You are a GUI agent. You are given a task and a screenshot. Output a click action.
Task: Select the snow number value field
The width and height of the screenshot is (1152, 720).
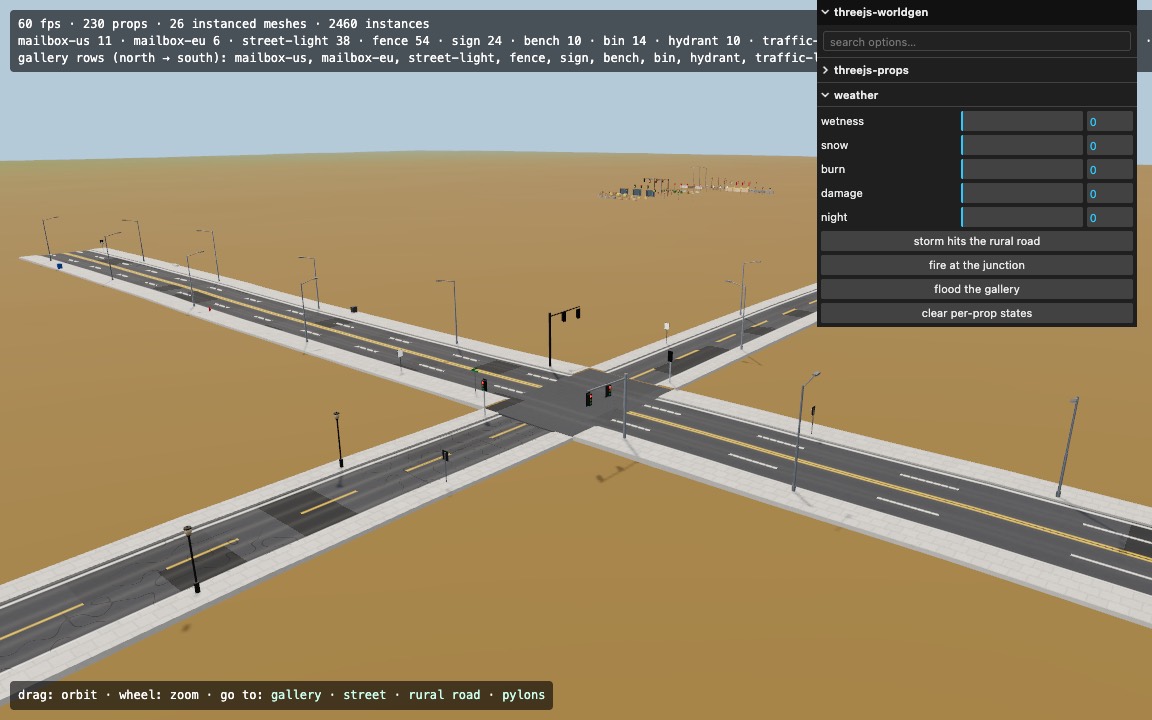point(1109,145)
